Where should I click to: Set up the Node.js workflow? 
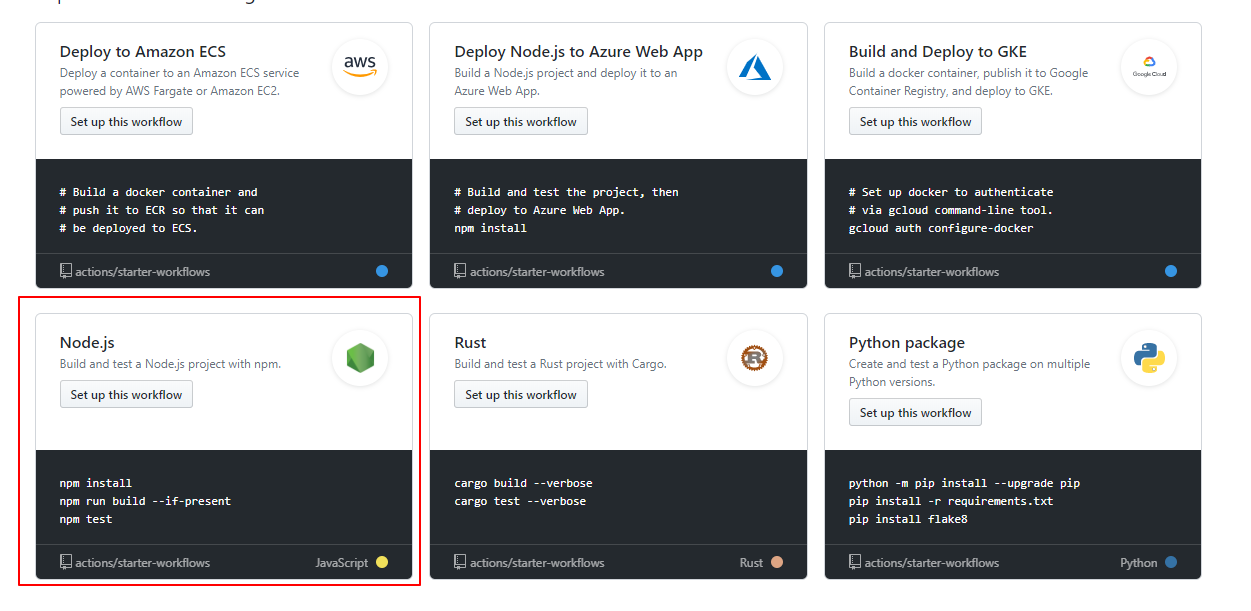point(126,394)
